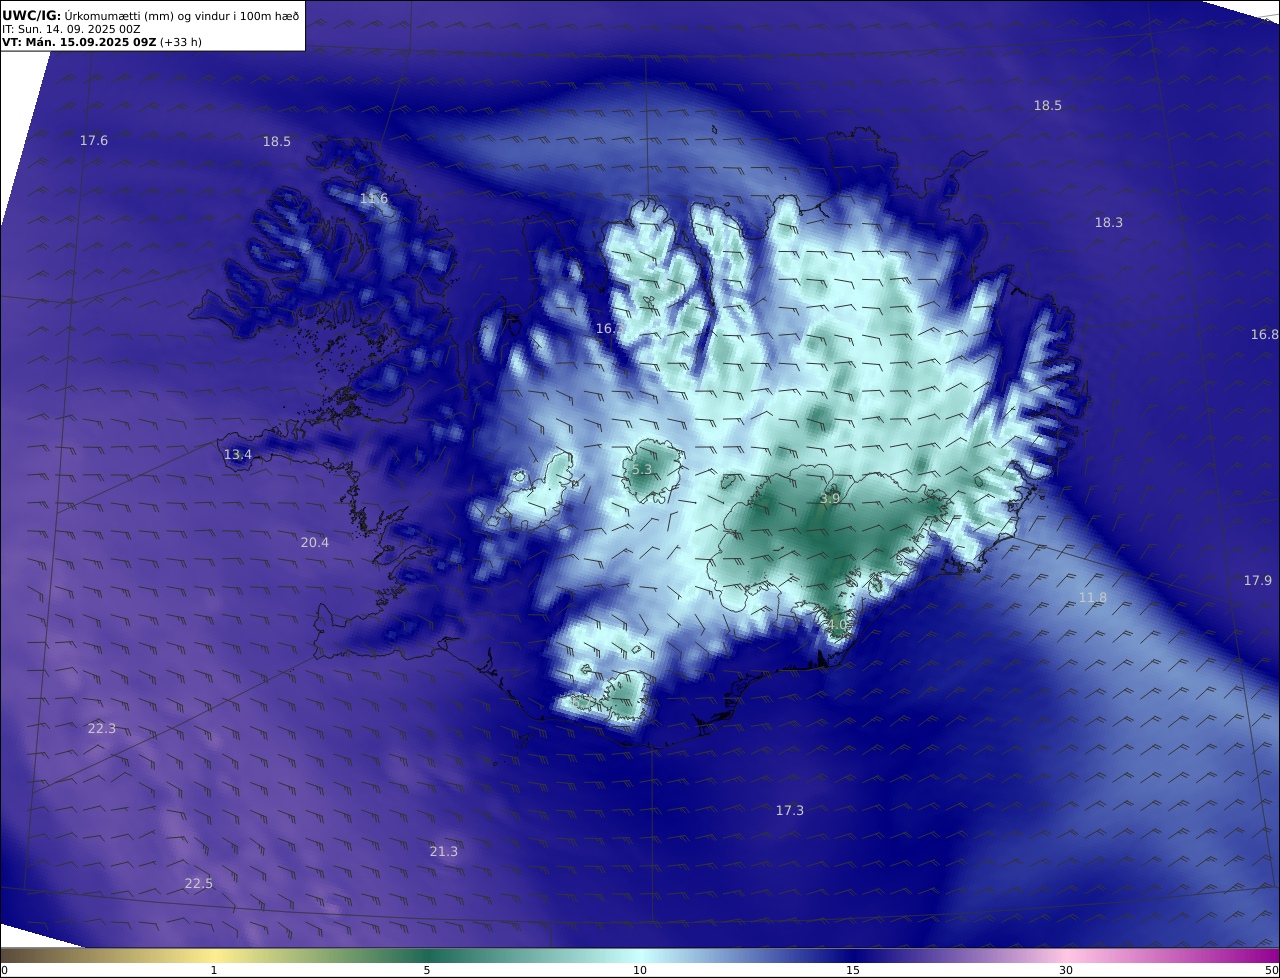This screenshot has width=1280, height=978.
Task: Click the colorbar tick label 5
Action: (427, 970)
